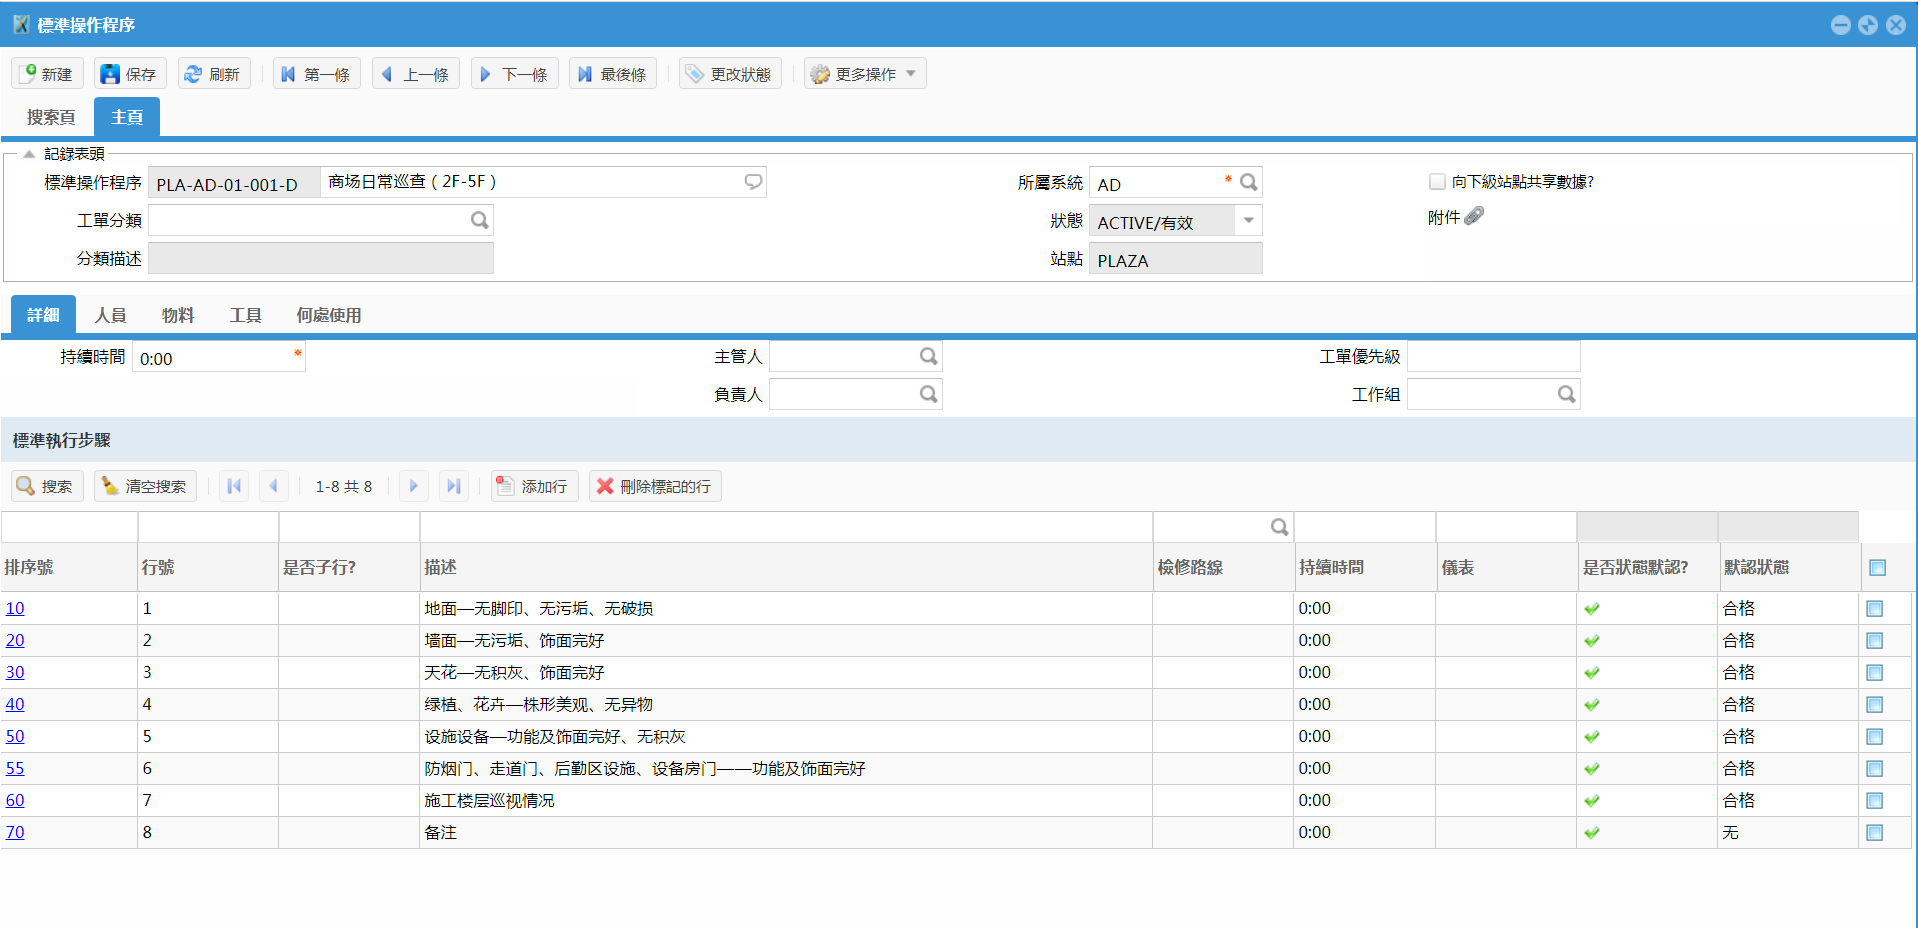Viewport: 1918px width, 928px height.
Task: Go to next record 下一條
Action: click(x=514, y=74)
